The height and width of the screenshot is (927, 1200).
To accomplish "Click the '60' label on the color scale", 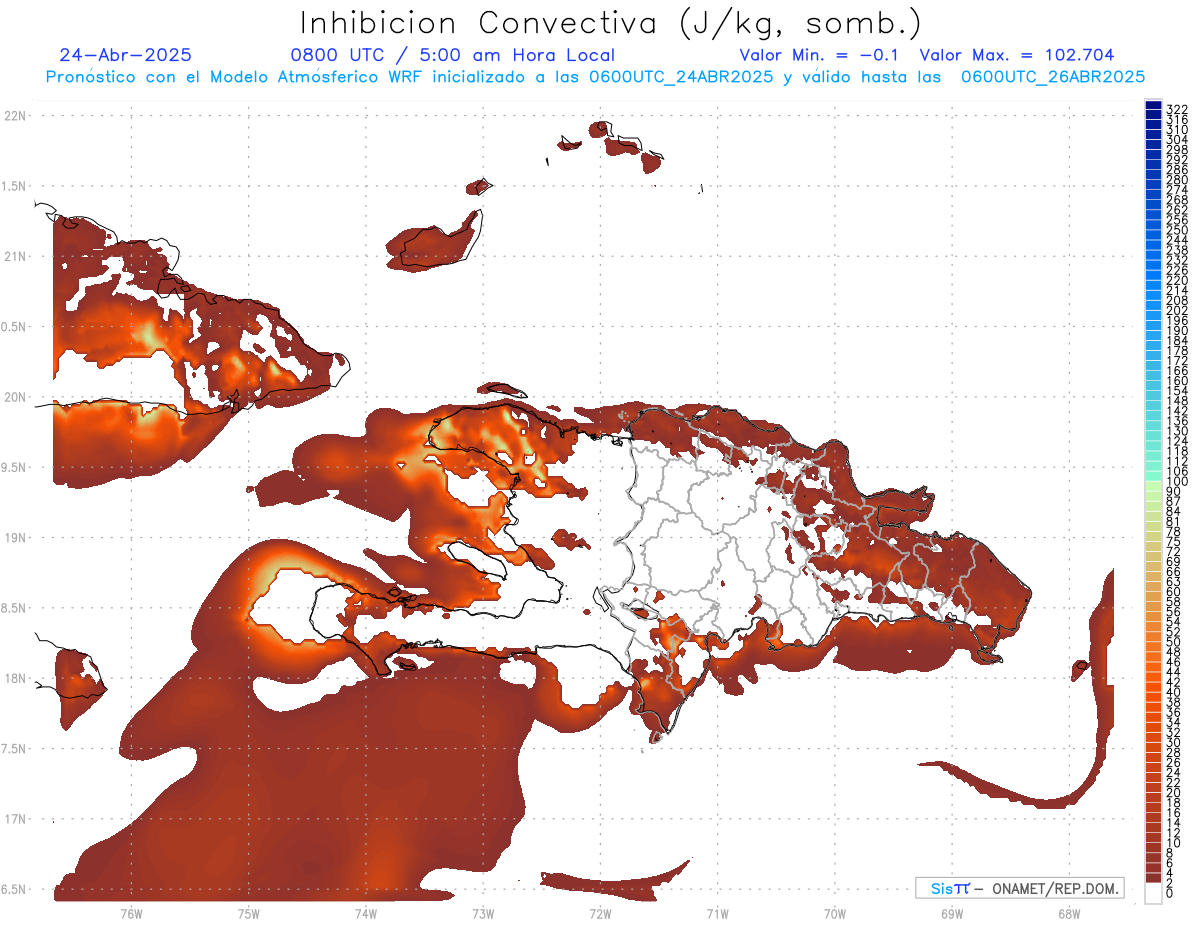I will [x=1174, y=591].
